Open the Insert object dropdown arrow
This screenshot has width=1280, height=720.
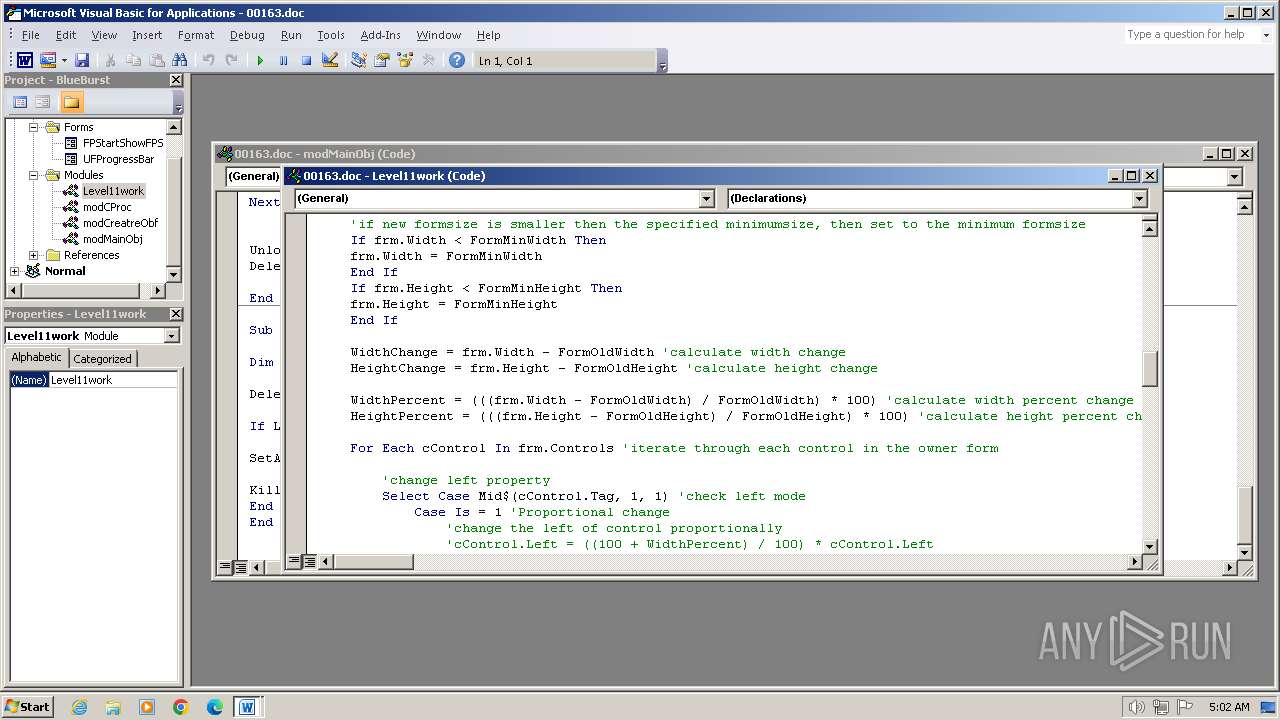[64, 61]
